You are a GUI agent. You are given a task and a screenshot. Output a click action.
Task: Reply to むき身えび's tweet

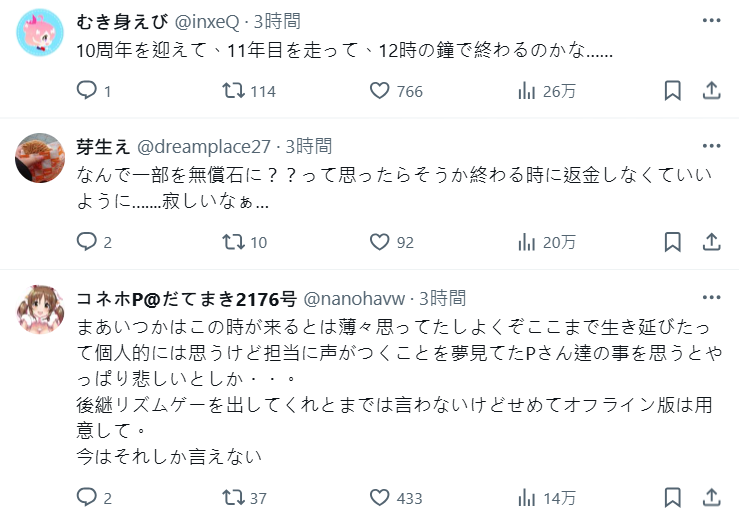click(x=87, y=91)
